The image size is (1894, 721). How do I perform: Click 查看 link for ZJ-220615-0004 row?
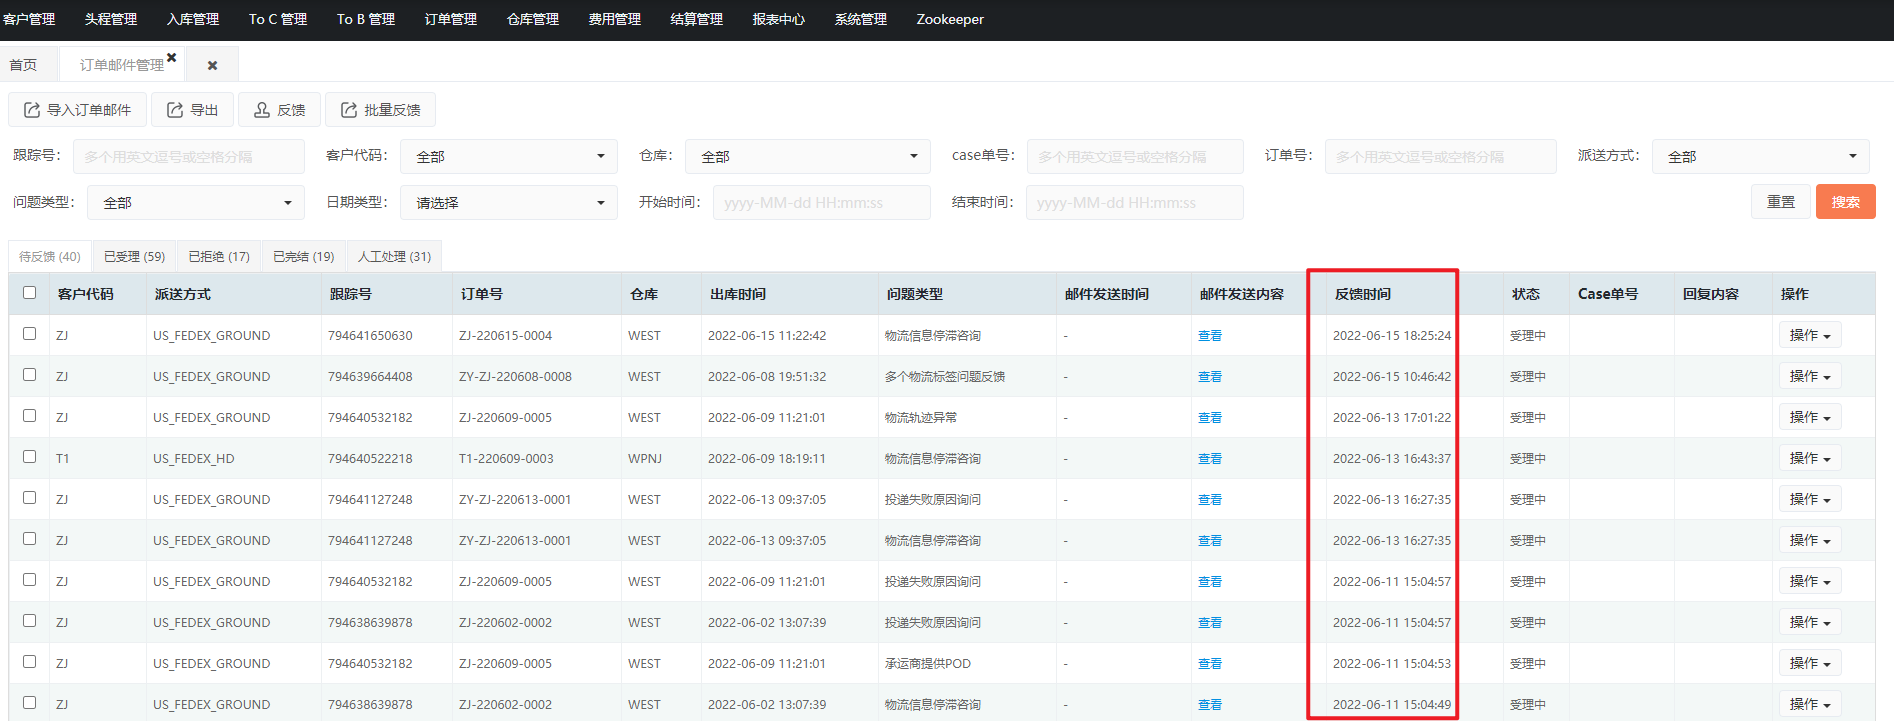click(1210, 336)
